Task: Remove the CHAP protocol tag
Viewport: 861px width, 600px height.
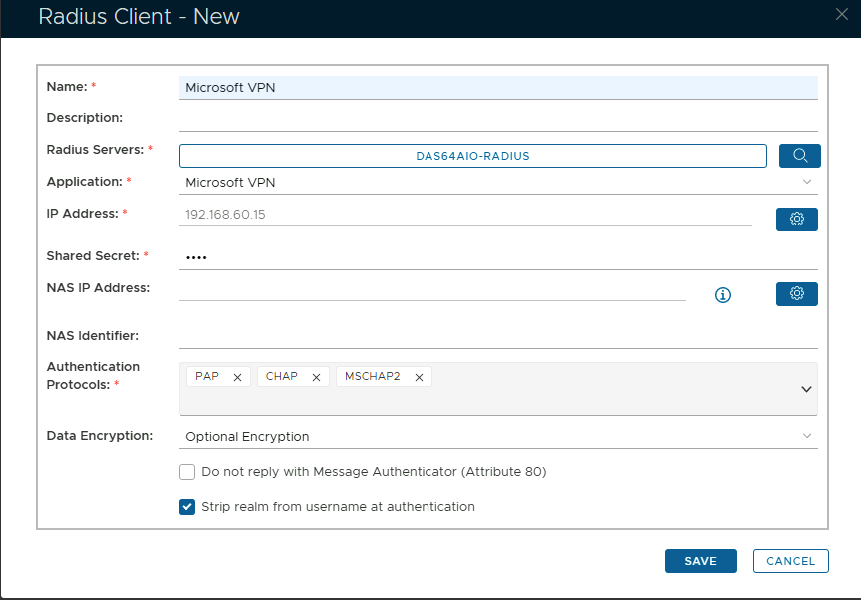Action: click(x=316, y=377)
